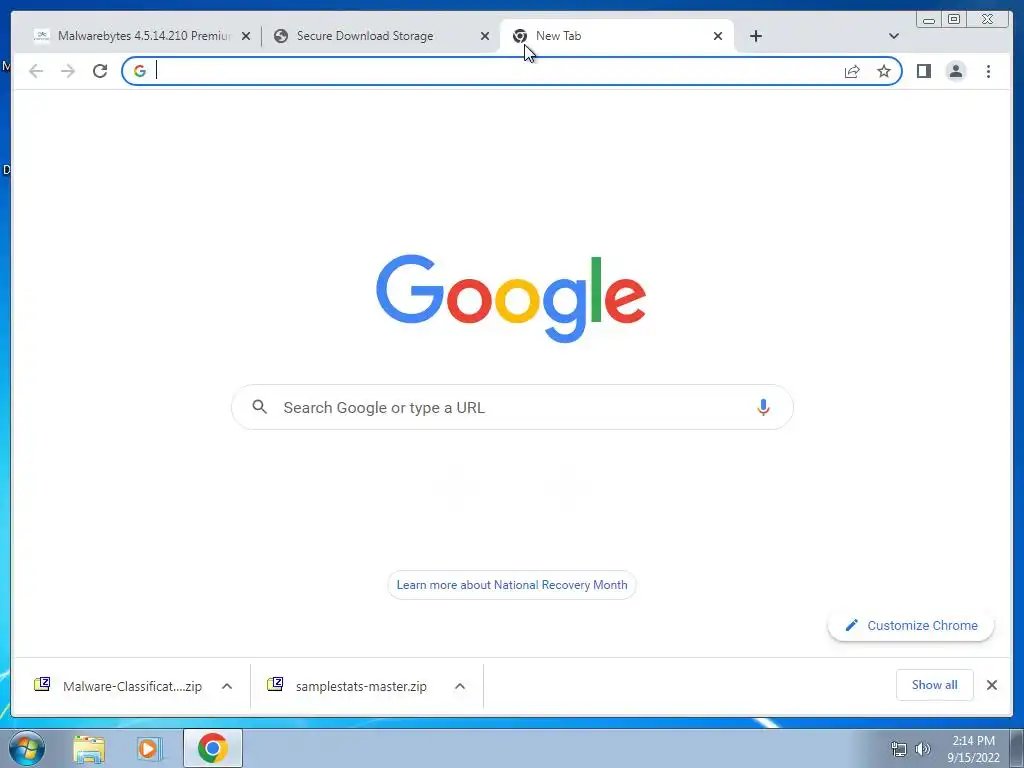1024x768 pixels.
Task: Select the New Tab tab
Action: click(x=617, y=36)
